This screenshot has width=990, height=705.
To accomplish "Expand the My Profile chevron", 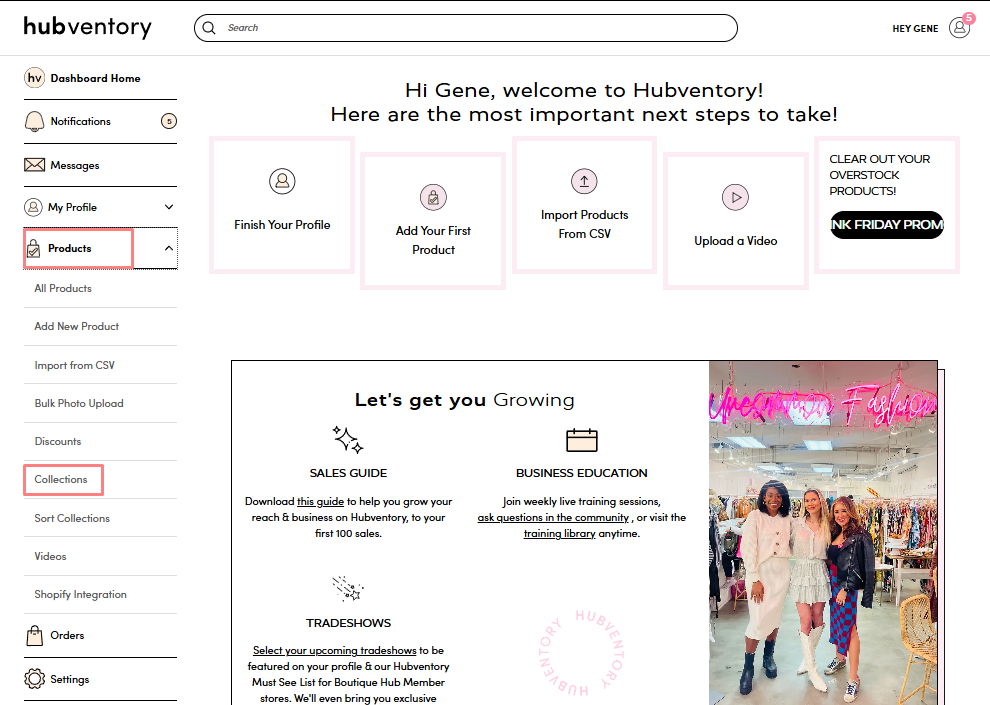I will click(169, 207).
